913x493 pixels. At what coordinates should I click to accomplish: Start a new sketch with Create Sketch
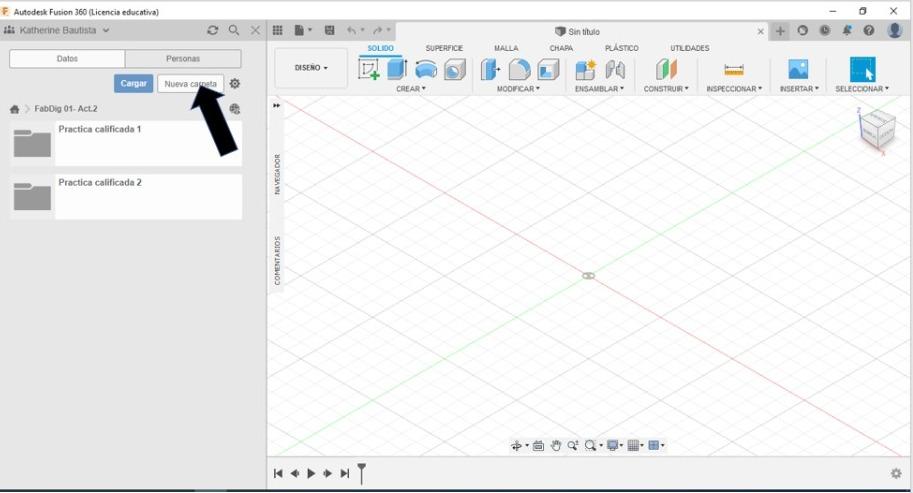pos(369,69)
